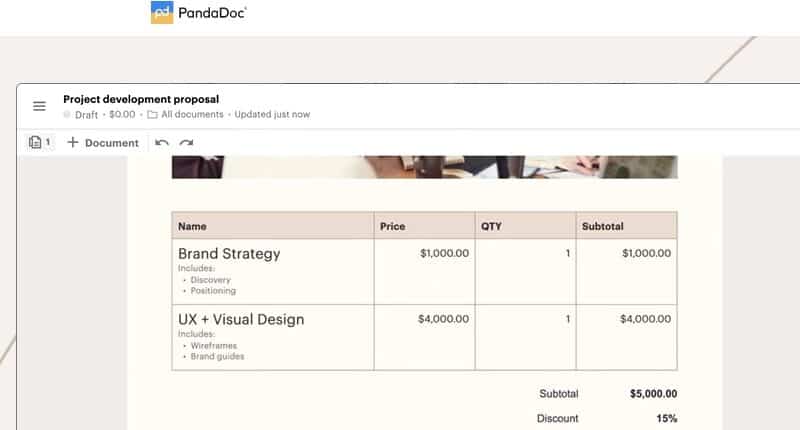800x430 pixels.
Task: Click the Brand Strategy item name
Action: 229,254
